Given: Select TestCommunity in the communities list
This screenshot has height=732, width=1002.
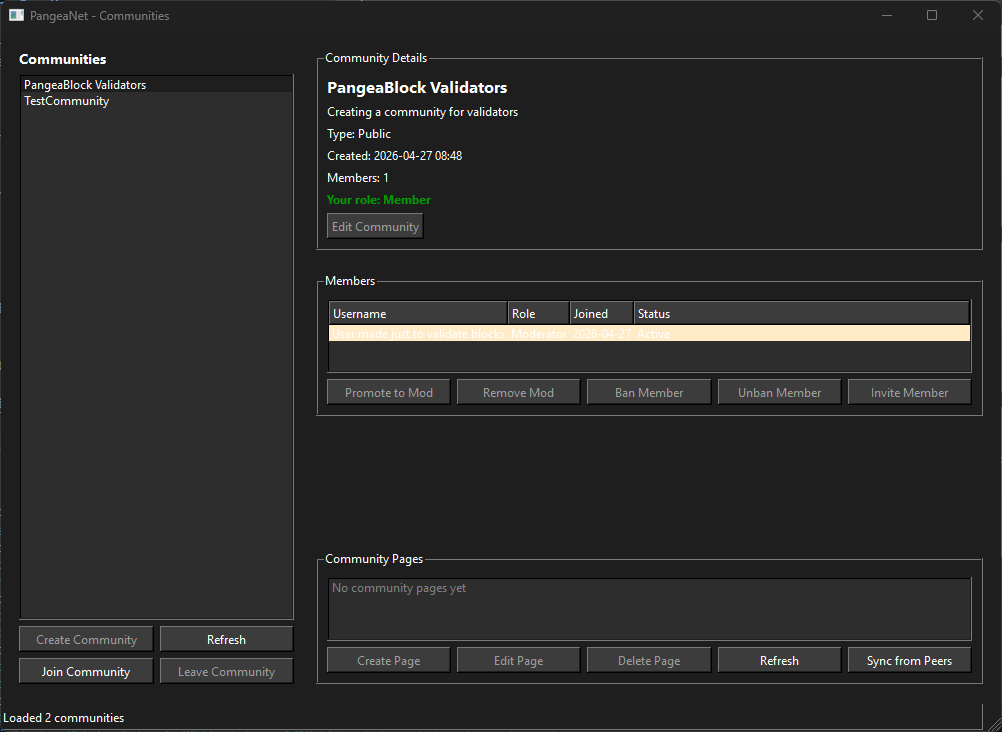Looking at the screenshot, I should pyautogui.click(x=157, y=101).
